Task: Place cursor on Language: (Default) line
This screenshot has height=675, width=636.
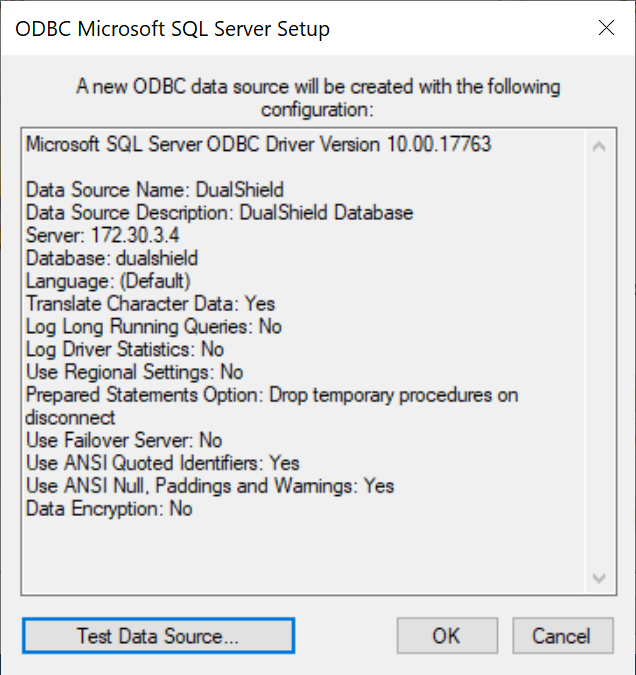Action: tap(108, 281)
